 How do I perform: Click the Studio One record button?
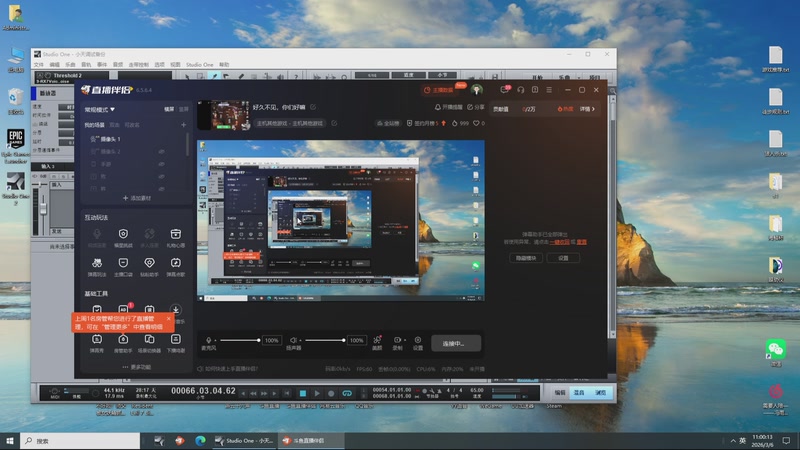[x=331, y=393]
